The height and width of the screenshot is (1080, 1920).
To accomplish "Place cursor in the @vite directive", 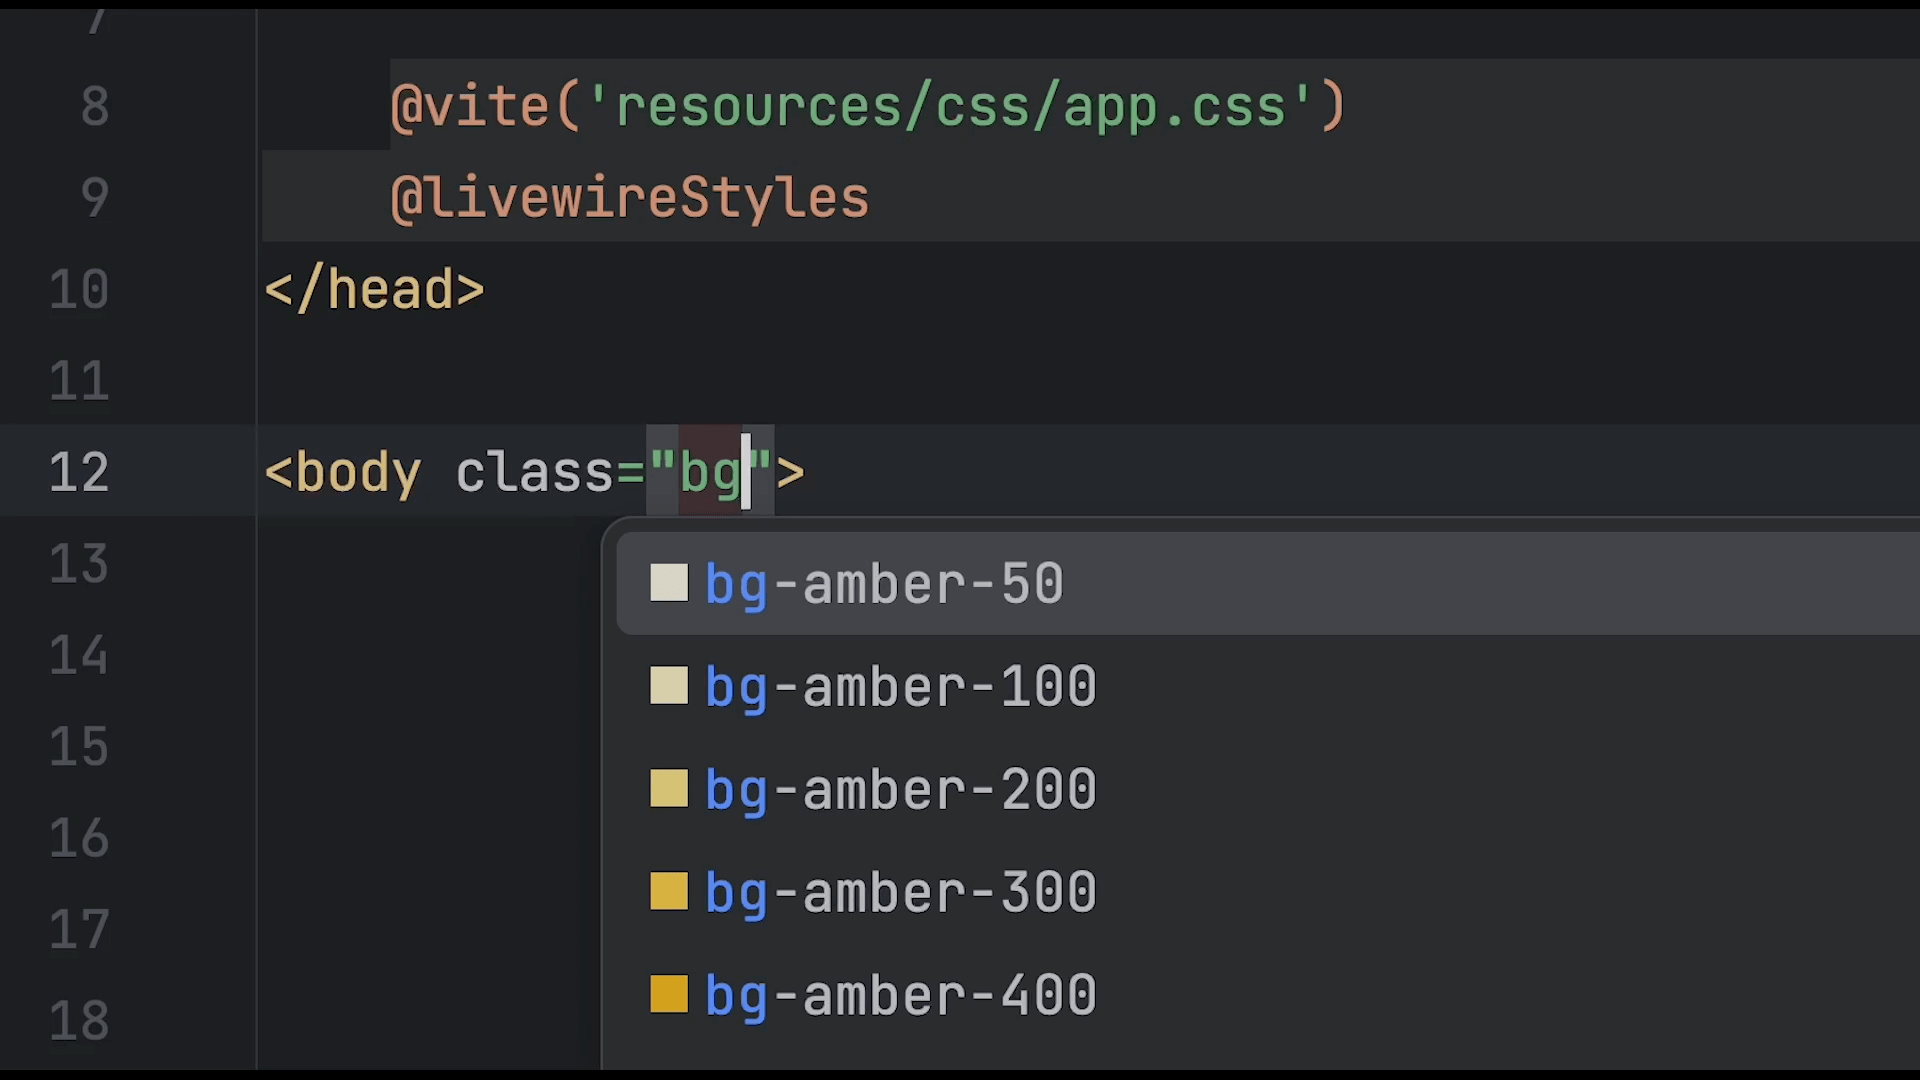I will [x=470, y=106].
